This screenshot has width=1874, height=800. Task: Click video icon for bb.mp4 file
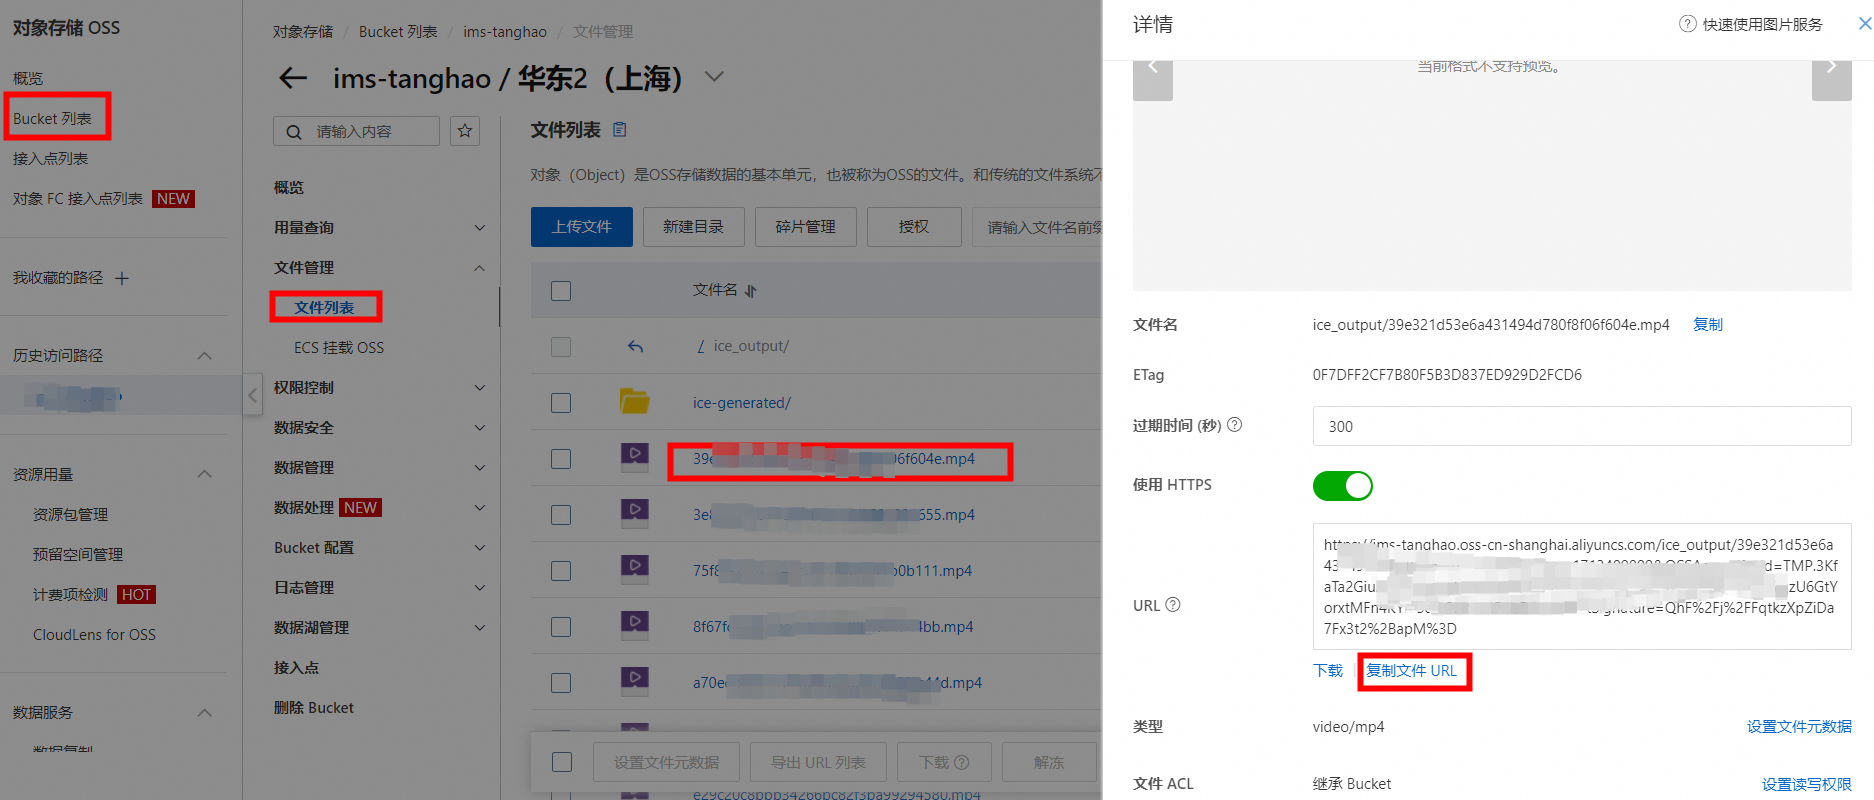pos(635,625)
